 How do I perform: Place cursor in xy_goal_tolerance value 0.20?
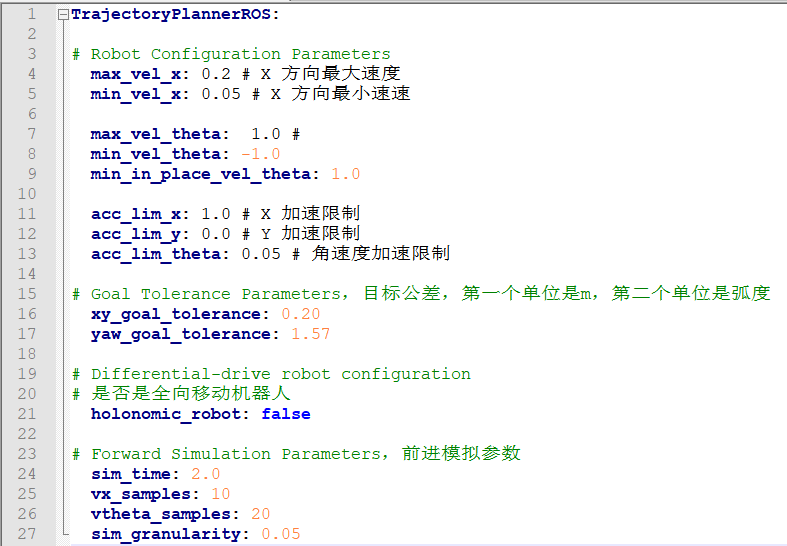(x=300, y=314)
